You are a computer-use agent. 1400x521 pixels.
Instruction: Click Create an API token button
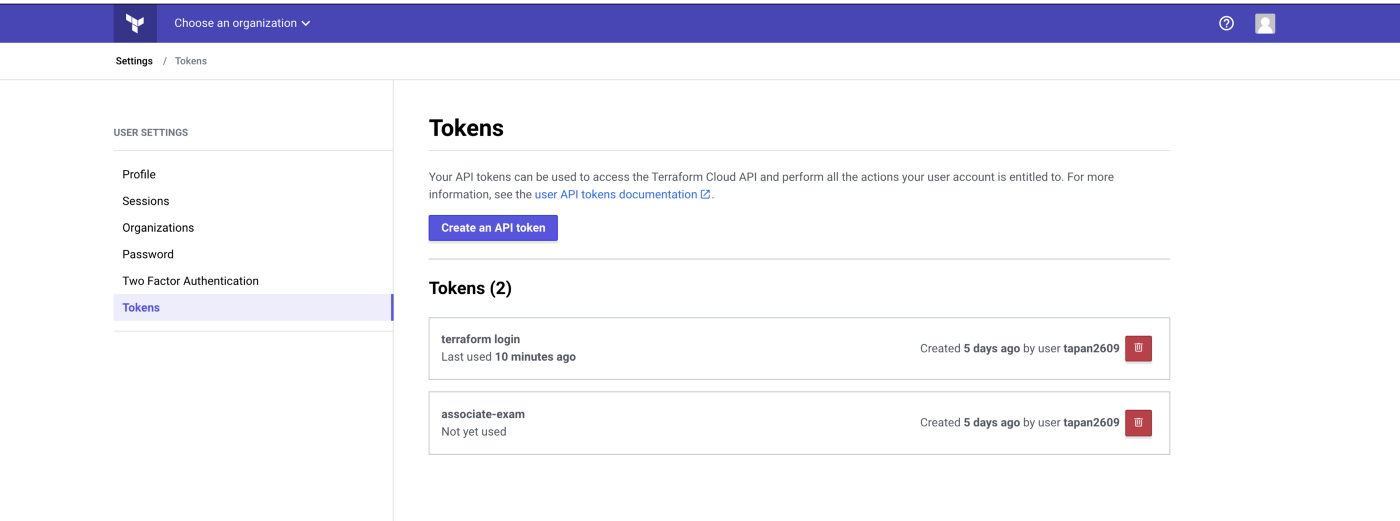[x=493, y=228]
